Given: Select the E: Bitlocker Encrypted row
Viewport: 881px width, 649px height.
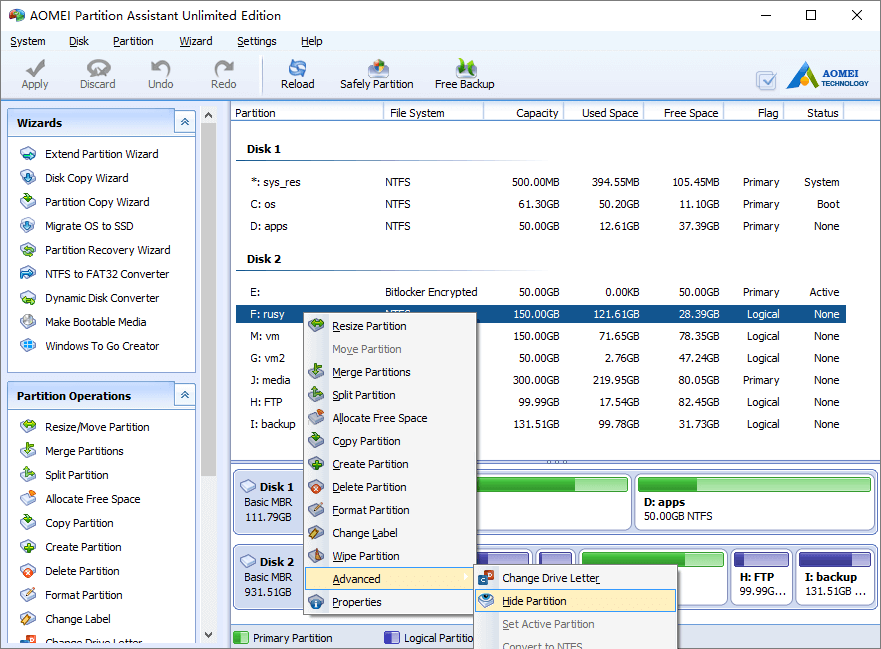Looking at the screenshot, I should point(541,292).
